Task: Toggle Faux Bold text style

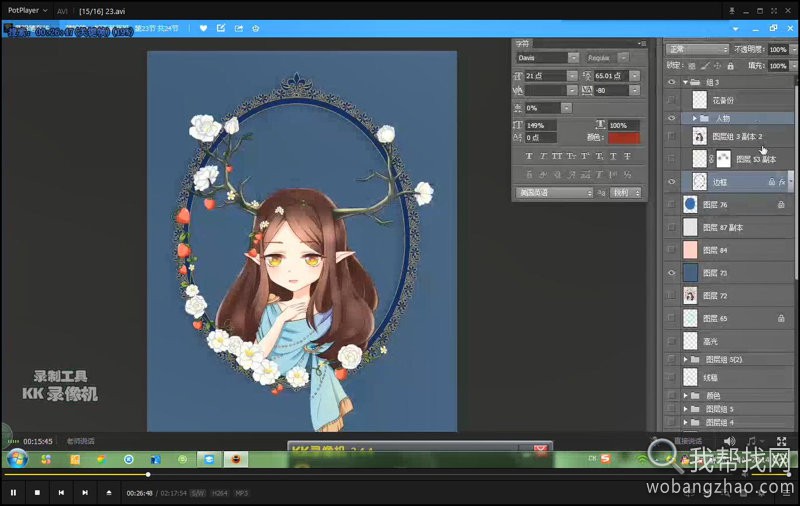Action: tap(529, 156)
